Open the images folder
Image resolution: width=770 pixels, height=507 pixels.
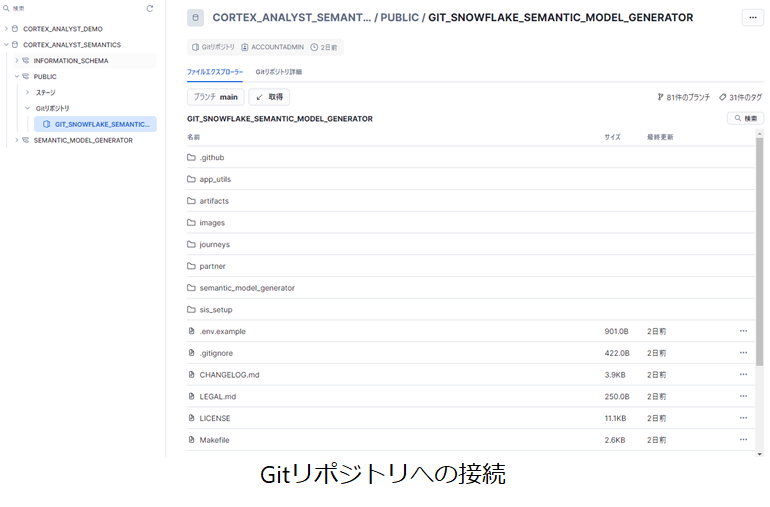[x=212, y=223]
